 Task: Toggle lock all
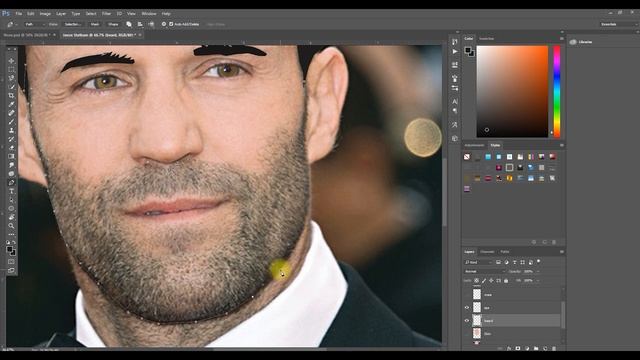tap(506, 281)
